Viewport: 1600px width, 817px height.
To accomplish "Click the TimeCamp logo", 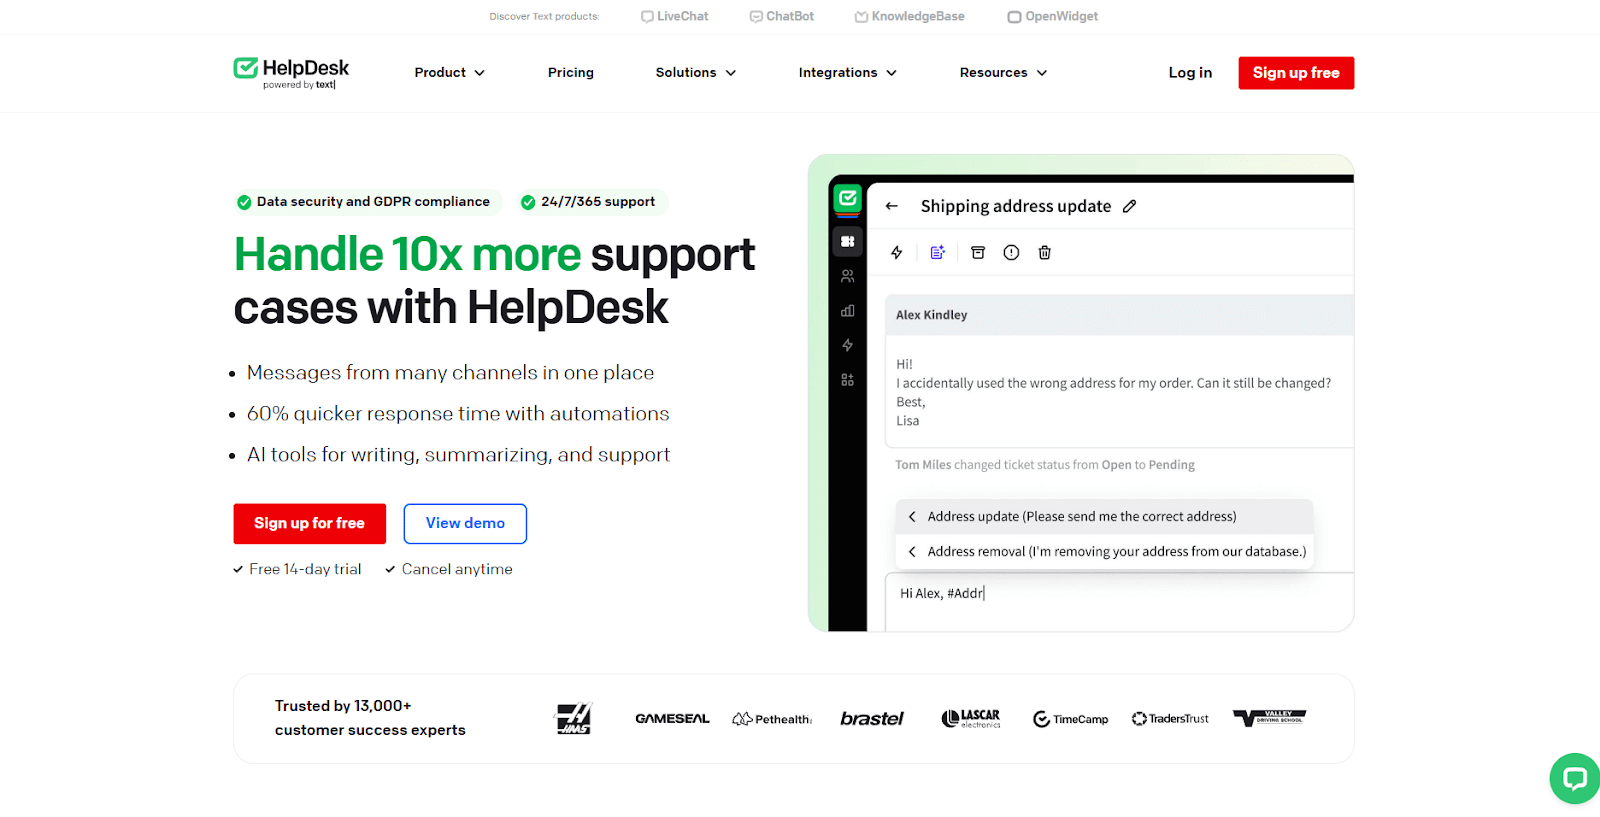I will (x=1070, y=719).
